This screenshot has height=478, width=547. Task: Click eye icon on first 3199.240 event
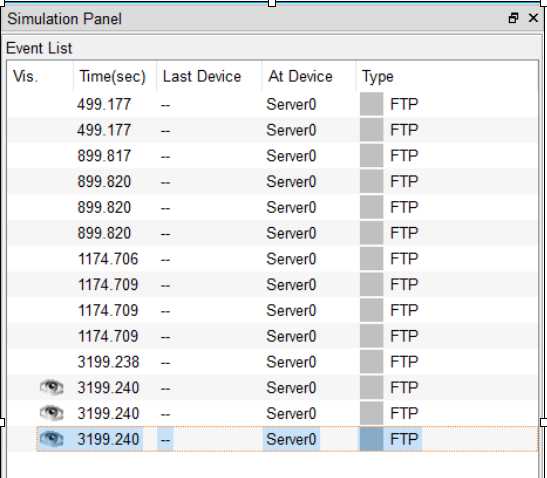tap(52, 387)
